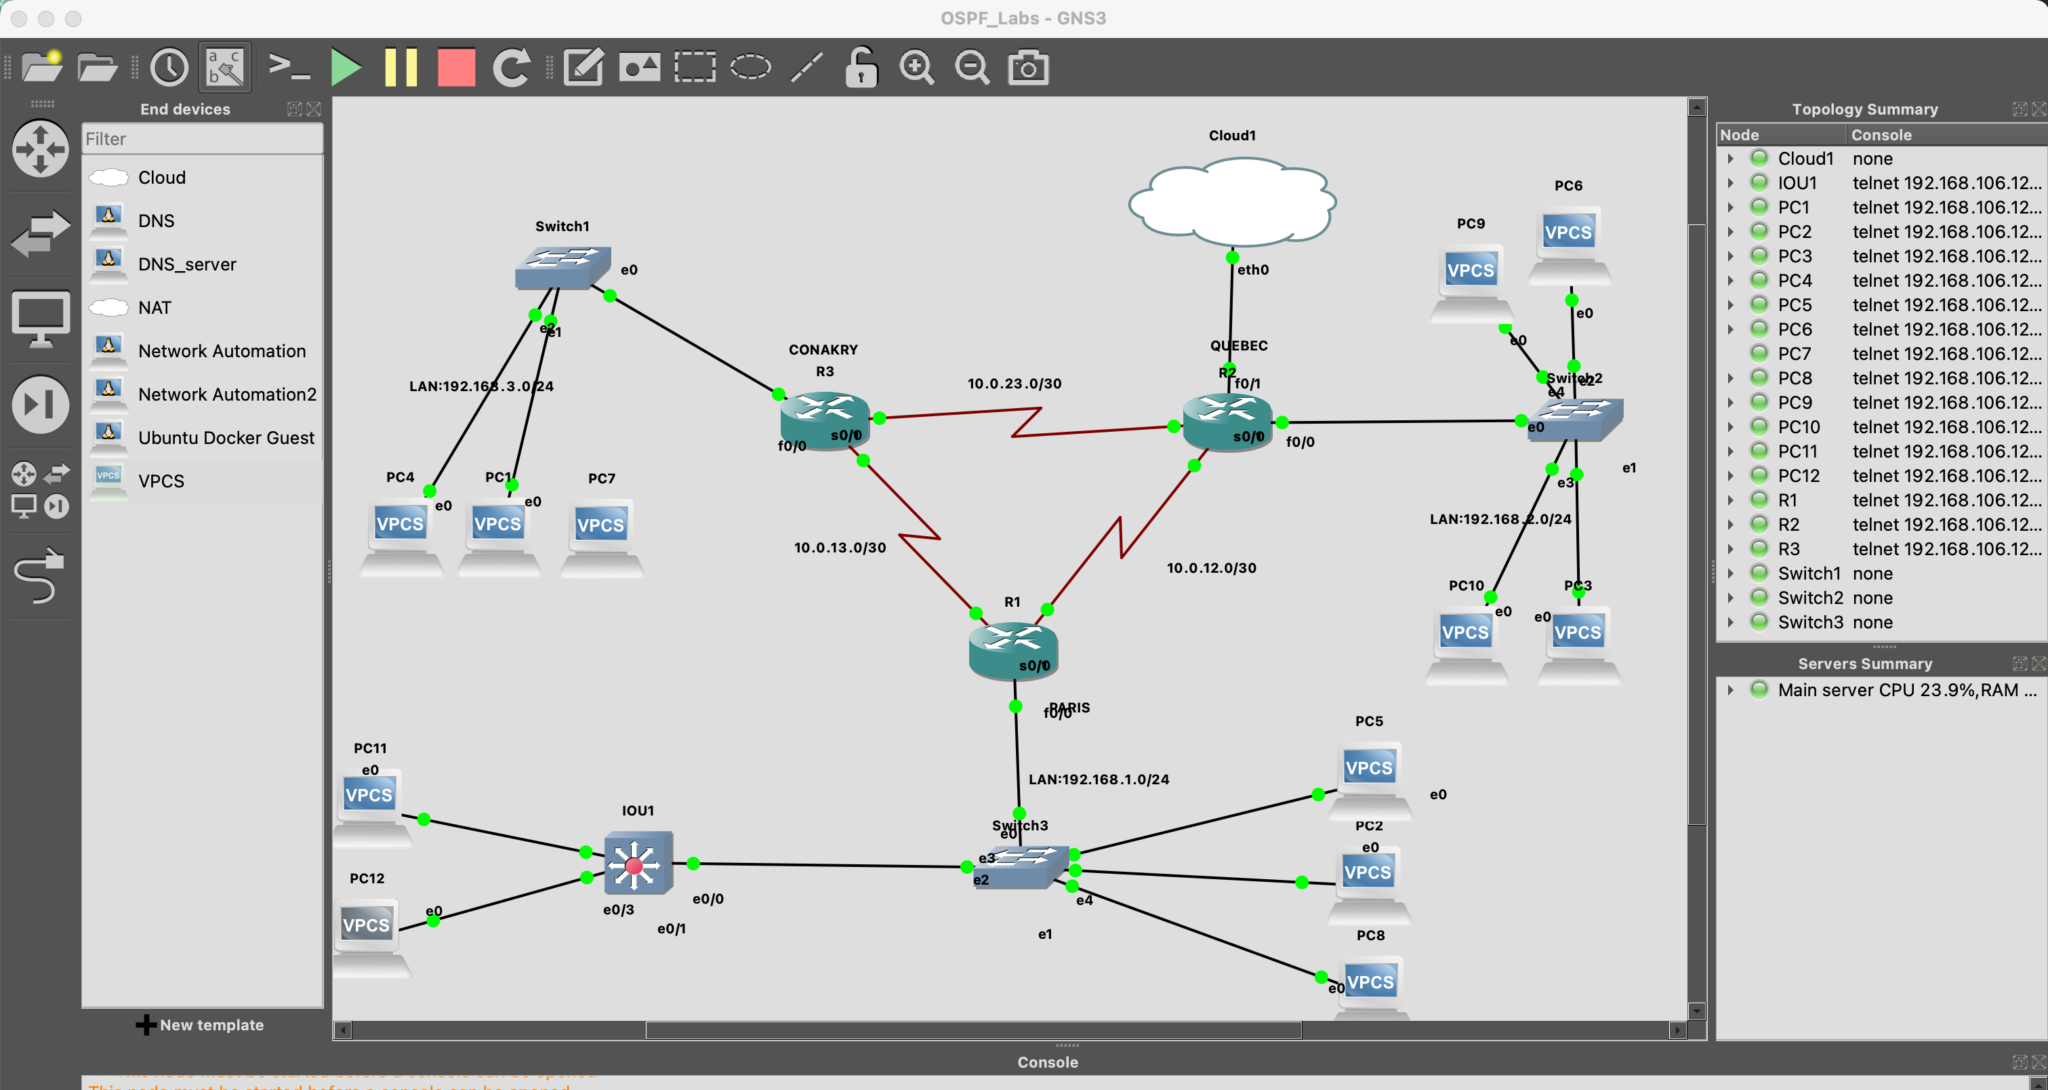
Task: Select the Switch1 device on canvas
Action: coord(563,268)
